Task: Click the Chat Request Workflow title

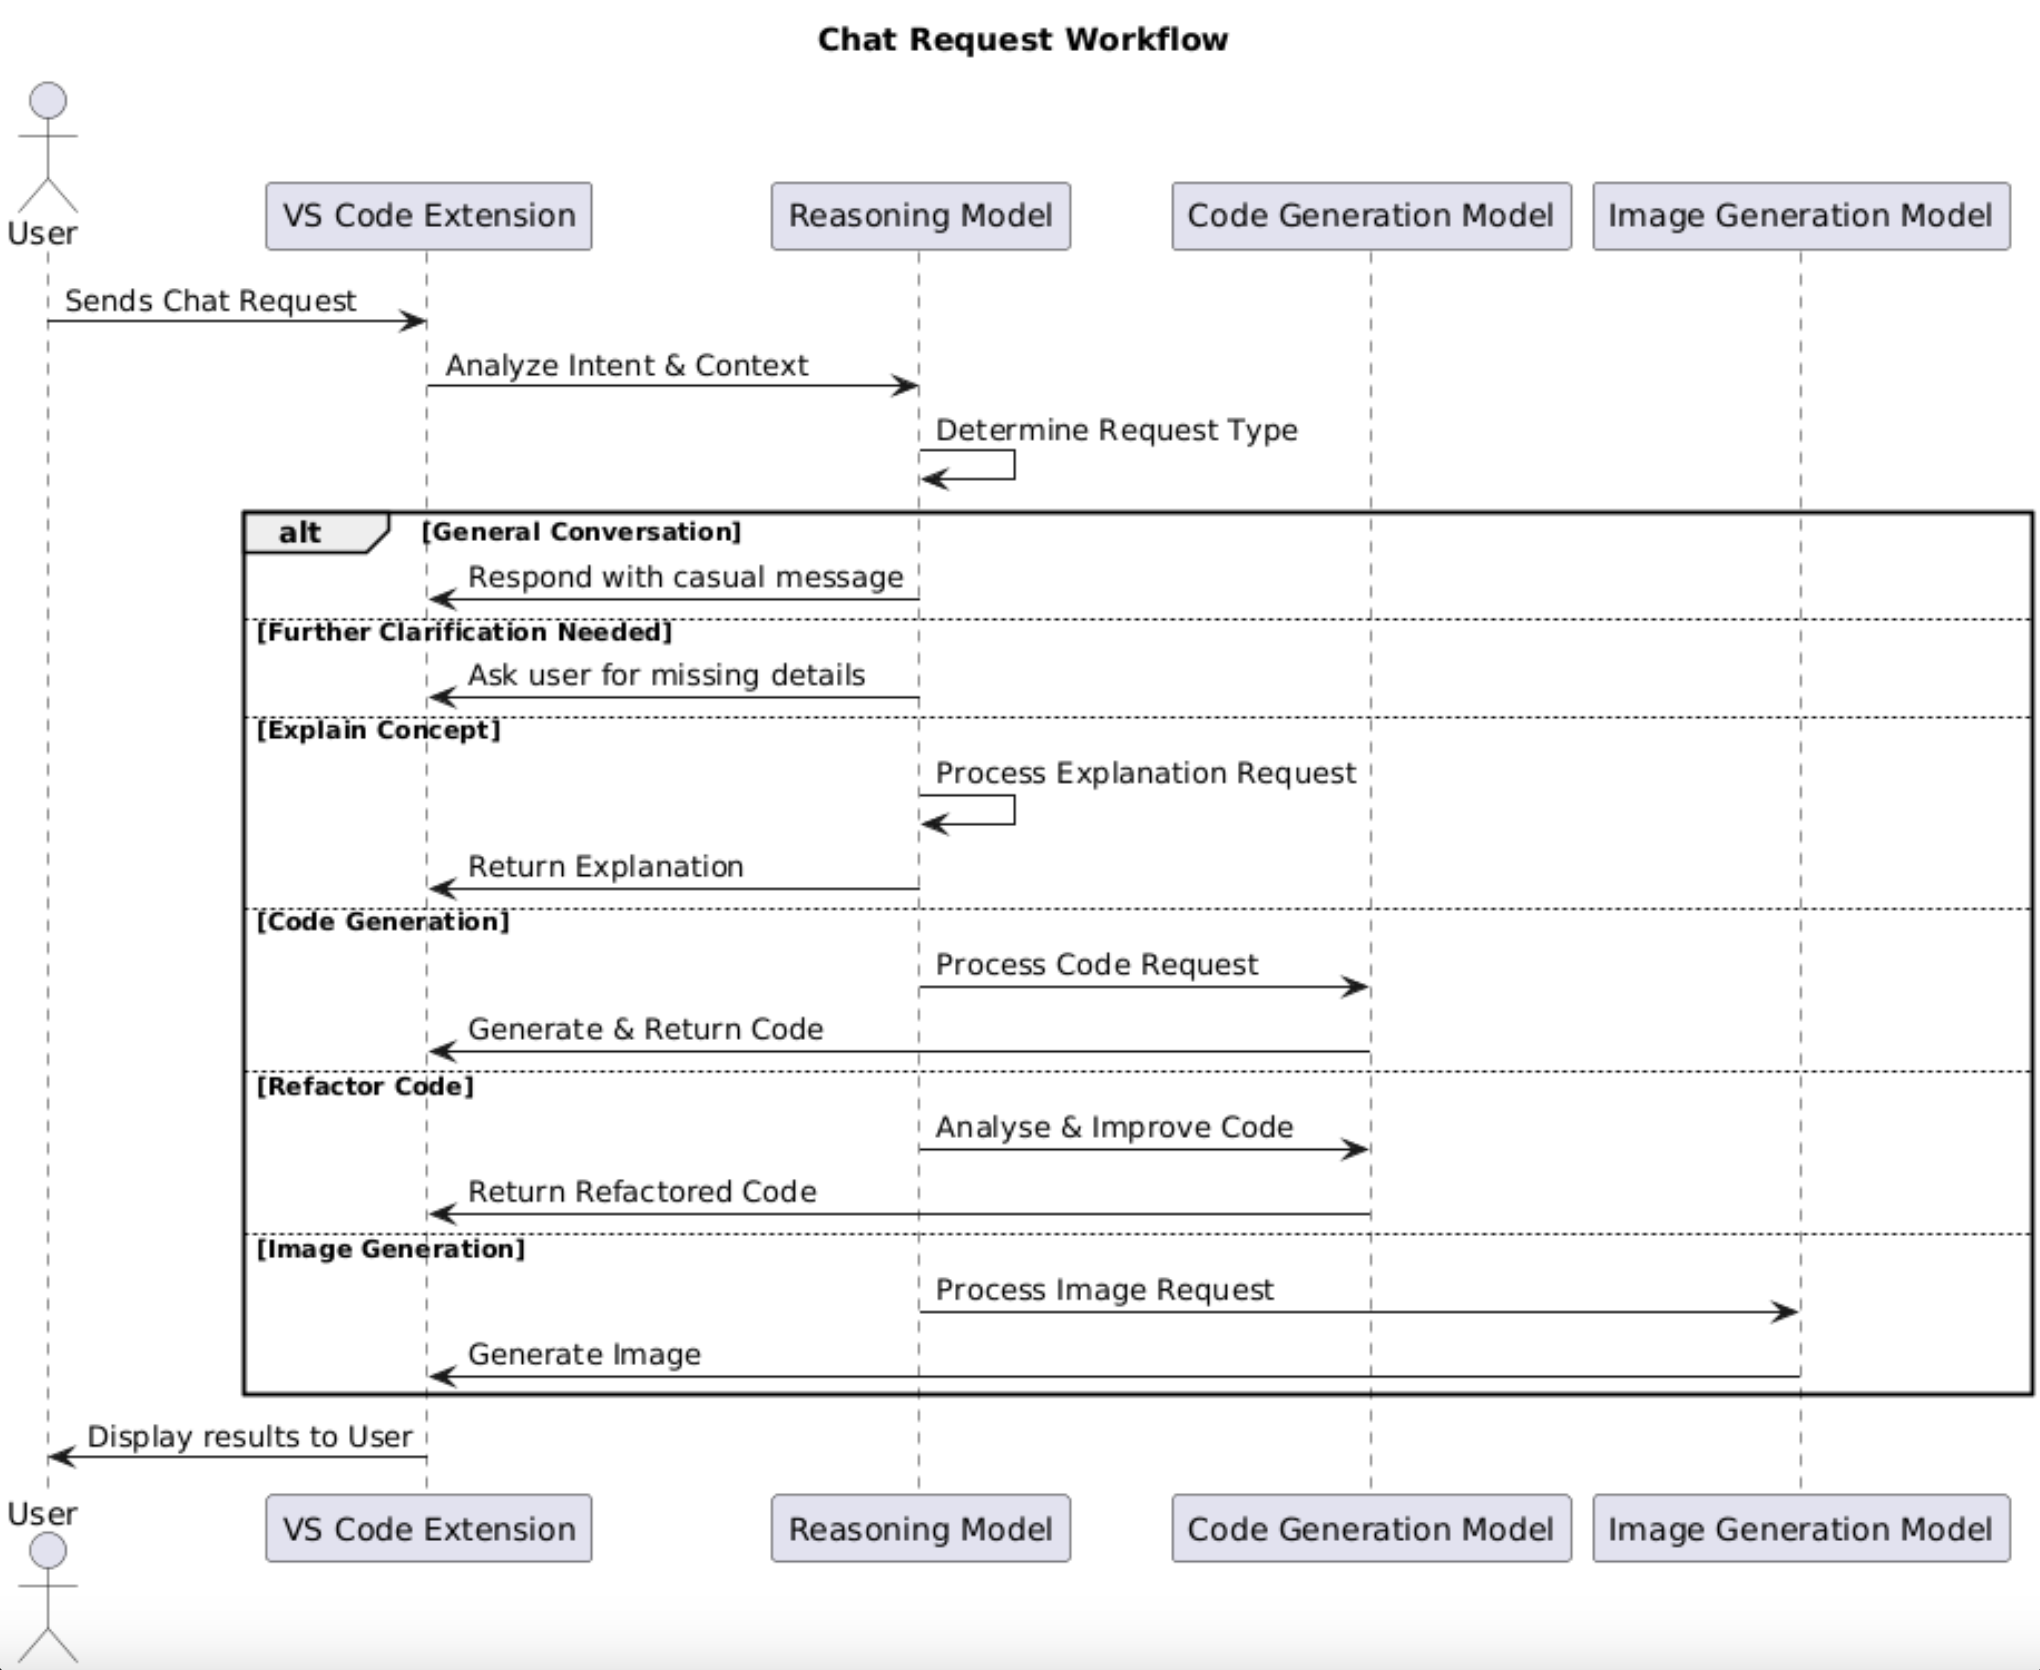Action: pyautogui.click(x=1022, y=40)
